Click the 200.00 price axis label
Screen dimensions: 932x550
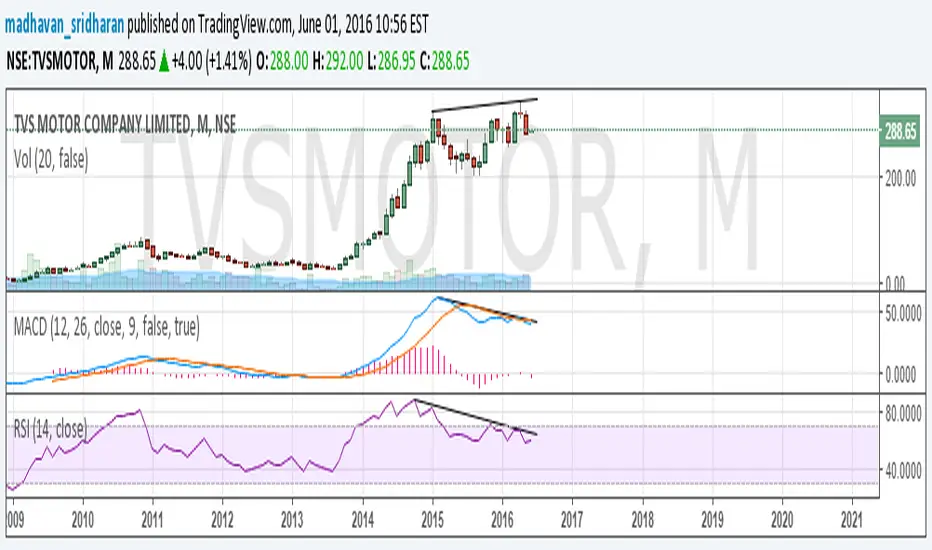[900, 178]
